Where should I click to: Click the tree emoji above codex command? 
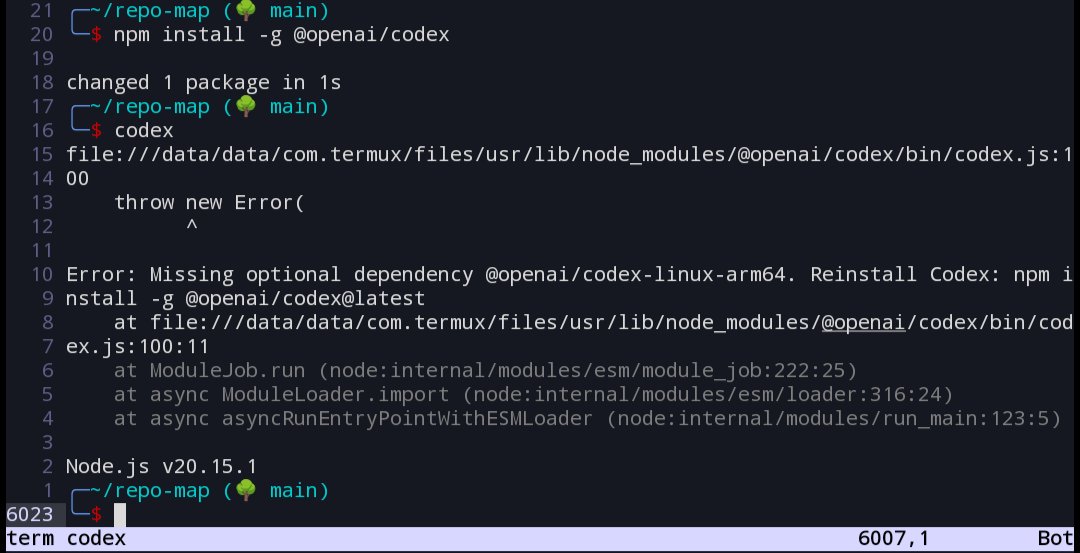pyautogui.click(x=246, y=106)
